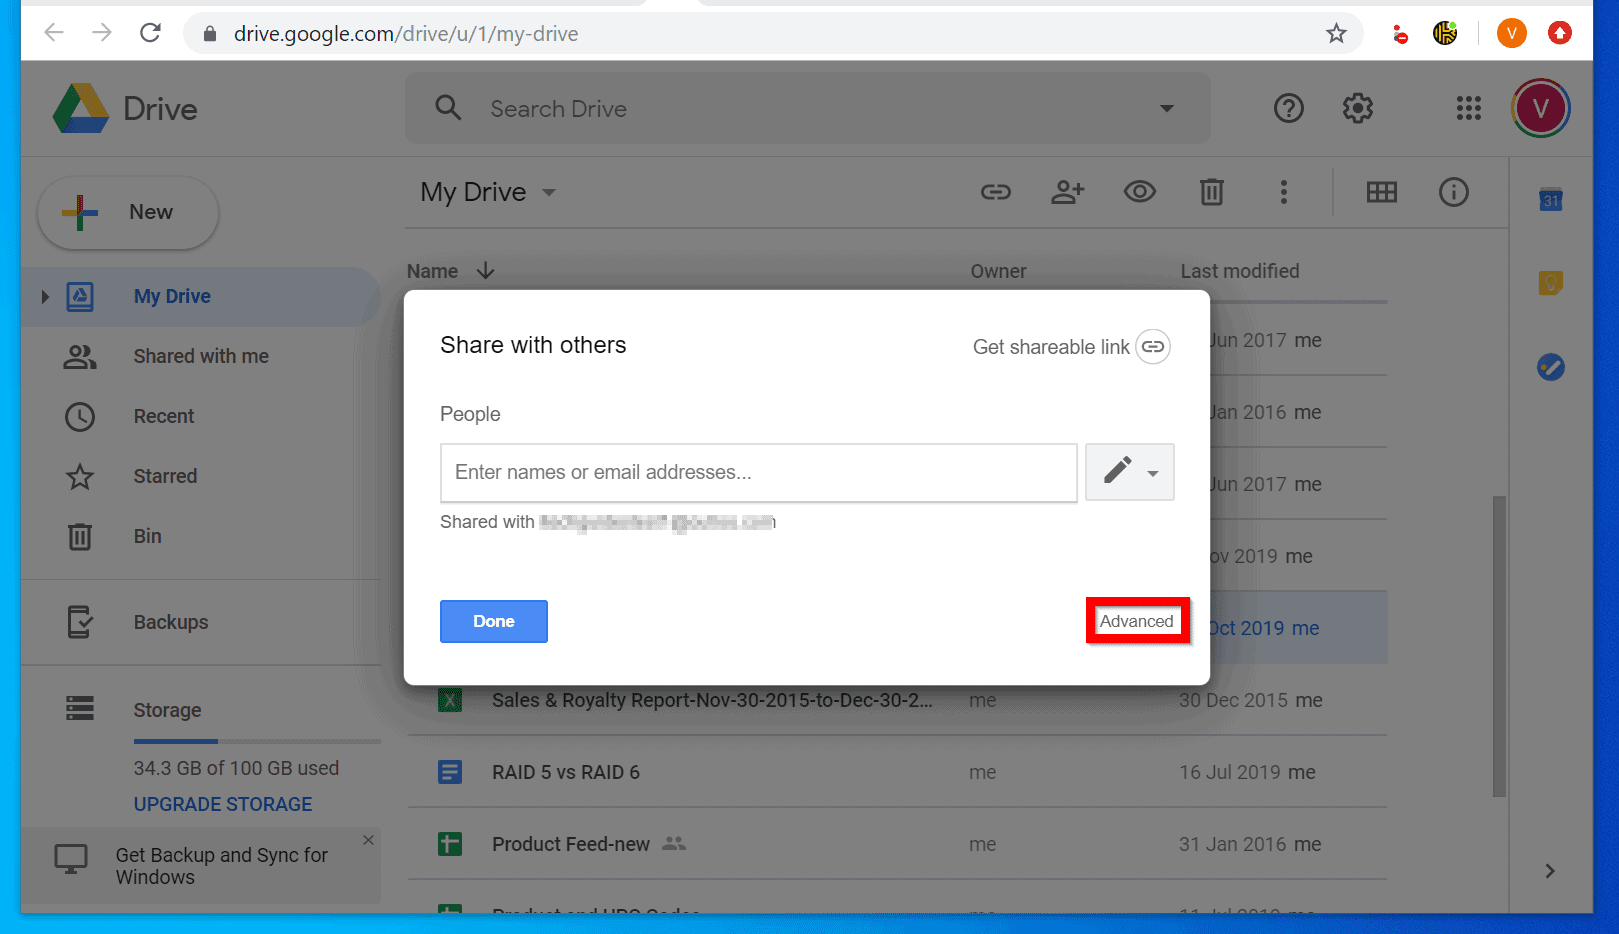
Task: Open Google Calendar from the right side panel
Action: click(1549, 200)
